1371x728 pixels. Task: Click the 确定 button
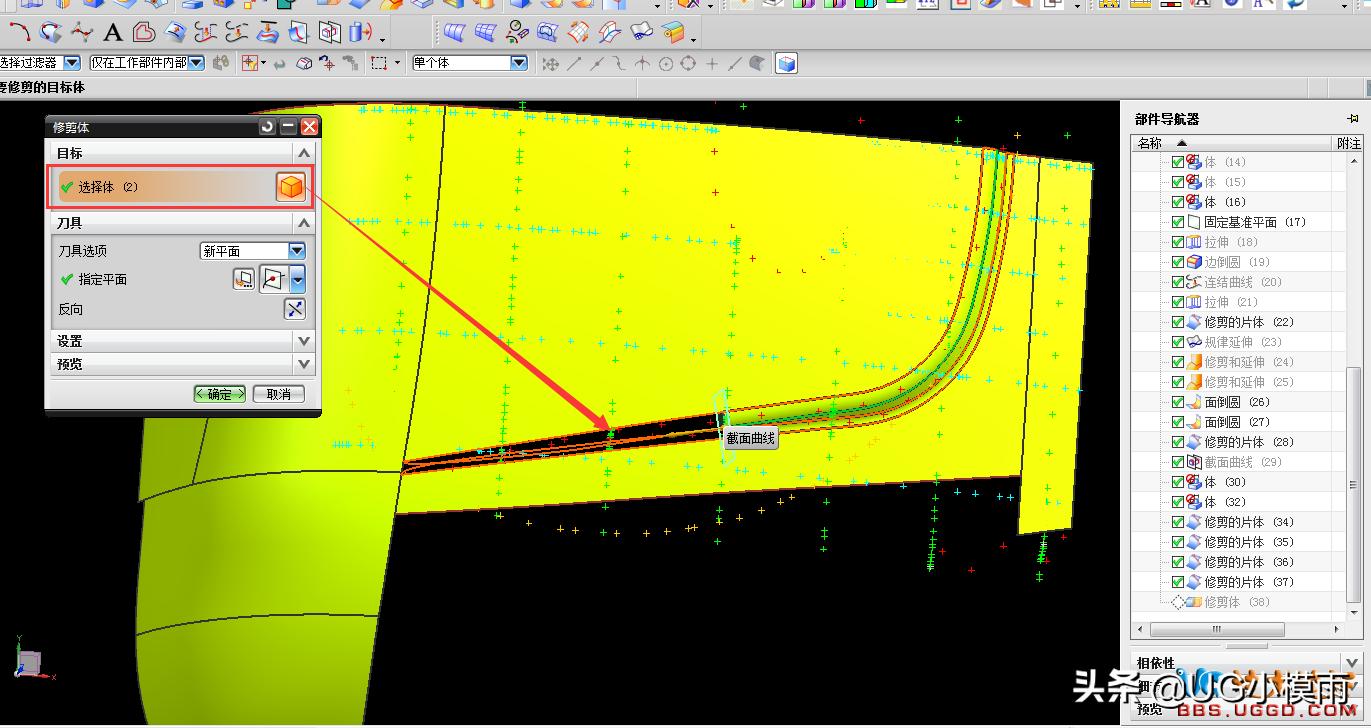click(219, 394)
